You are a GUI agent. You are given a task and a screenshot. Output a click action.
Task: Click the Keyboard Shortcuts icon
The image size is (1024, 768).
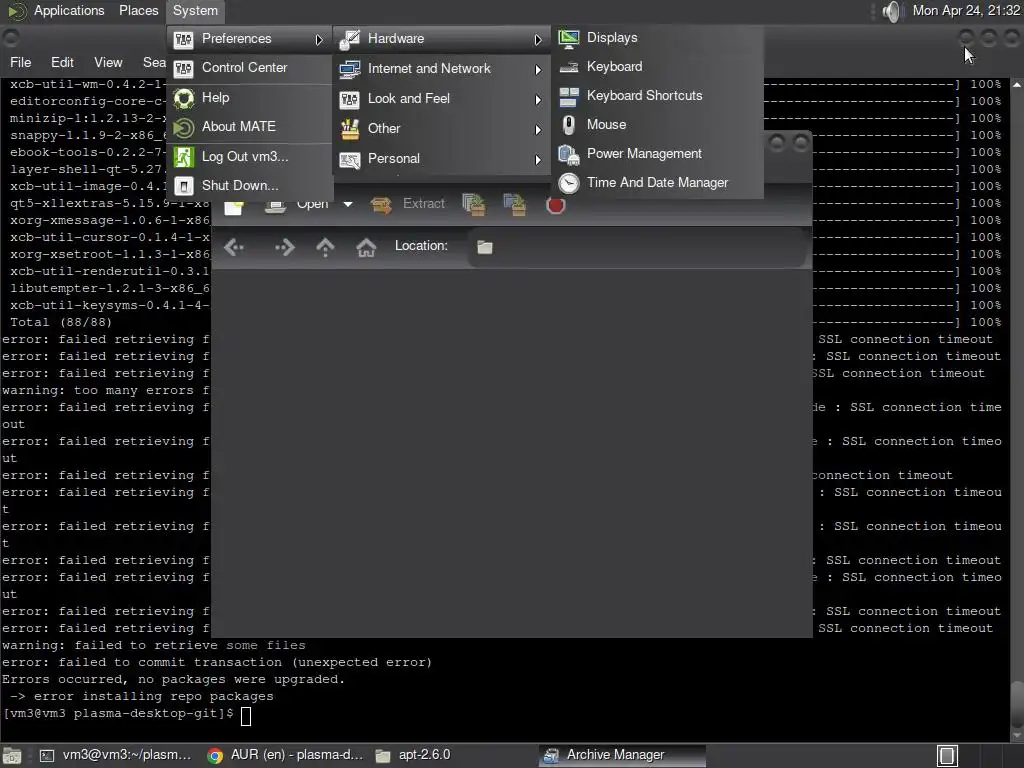click(569, 97)
